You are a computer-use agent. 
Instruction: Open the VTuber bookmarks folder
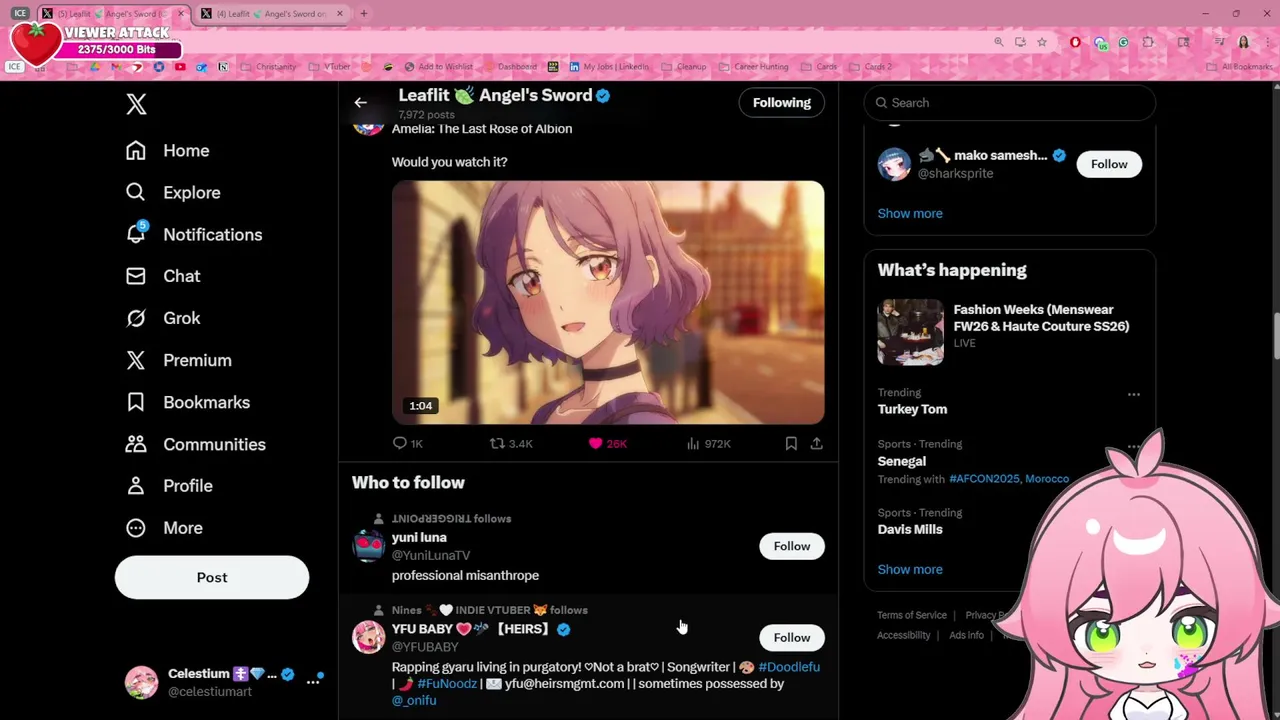click(x=329, y=67)
